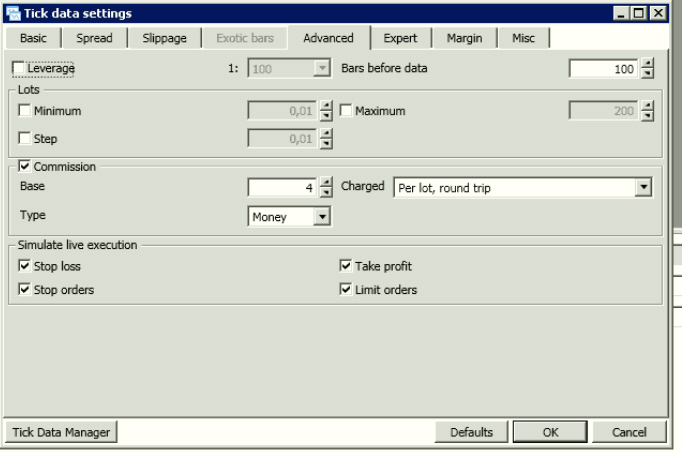Switch to the Basic tab
682x453 pixels.
(33, 38)
